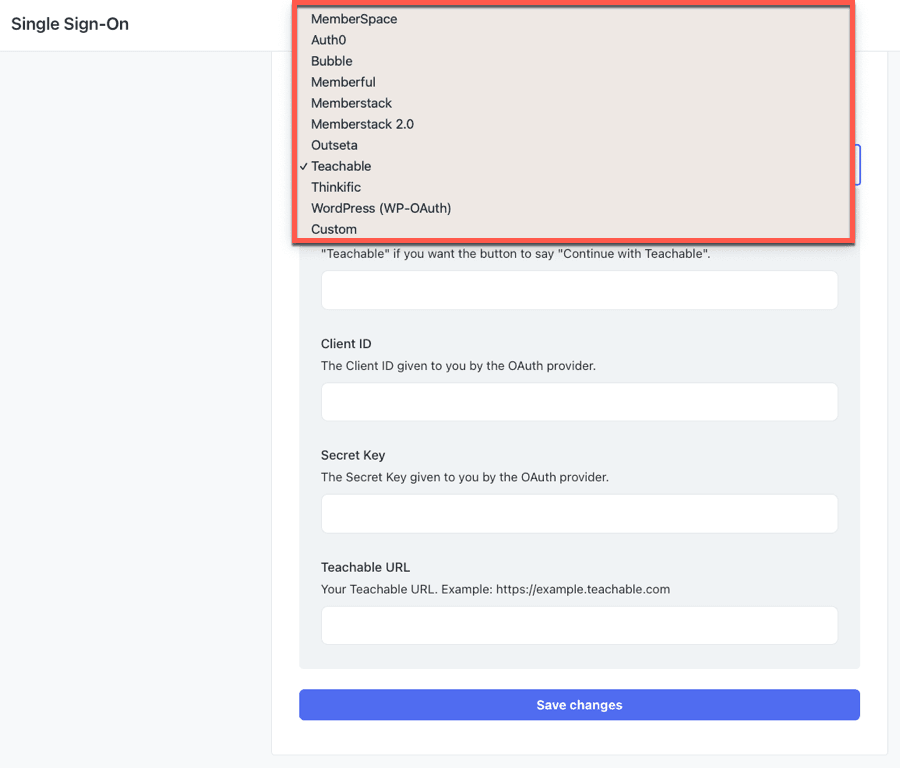The height and width of the screenshot is (768, 900).
Task: Click the checkmark beside Teachable
Action: (303, 166)
